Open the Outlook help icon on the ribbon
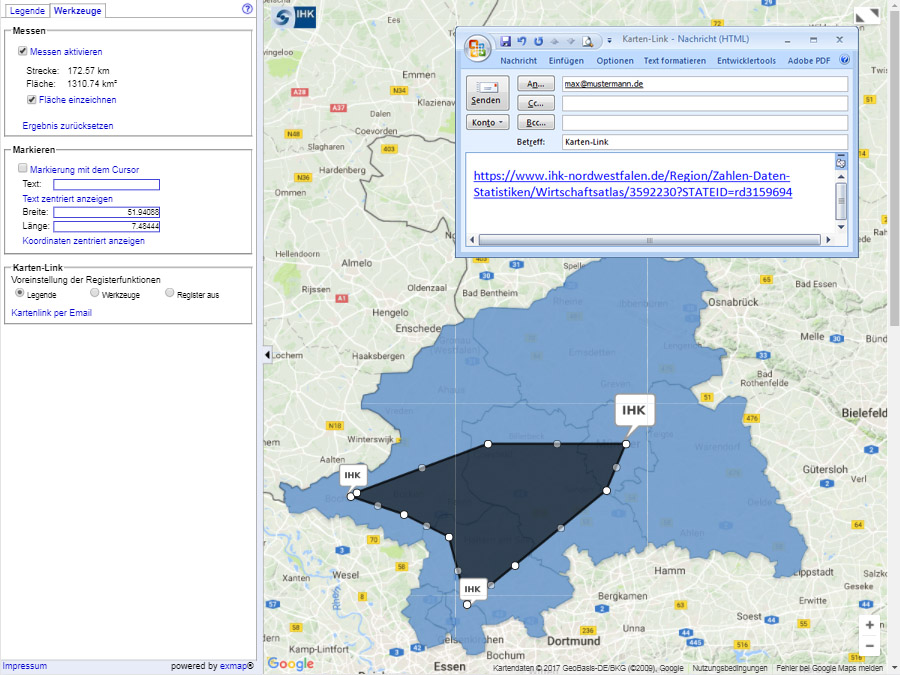This screenshot has width=900, height=675. point(844,60)
